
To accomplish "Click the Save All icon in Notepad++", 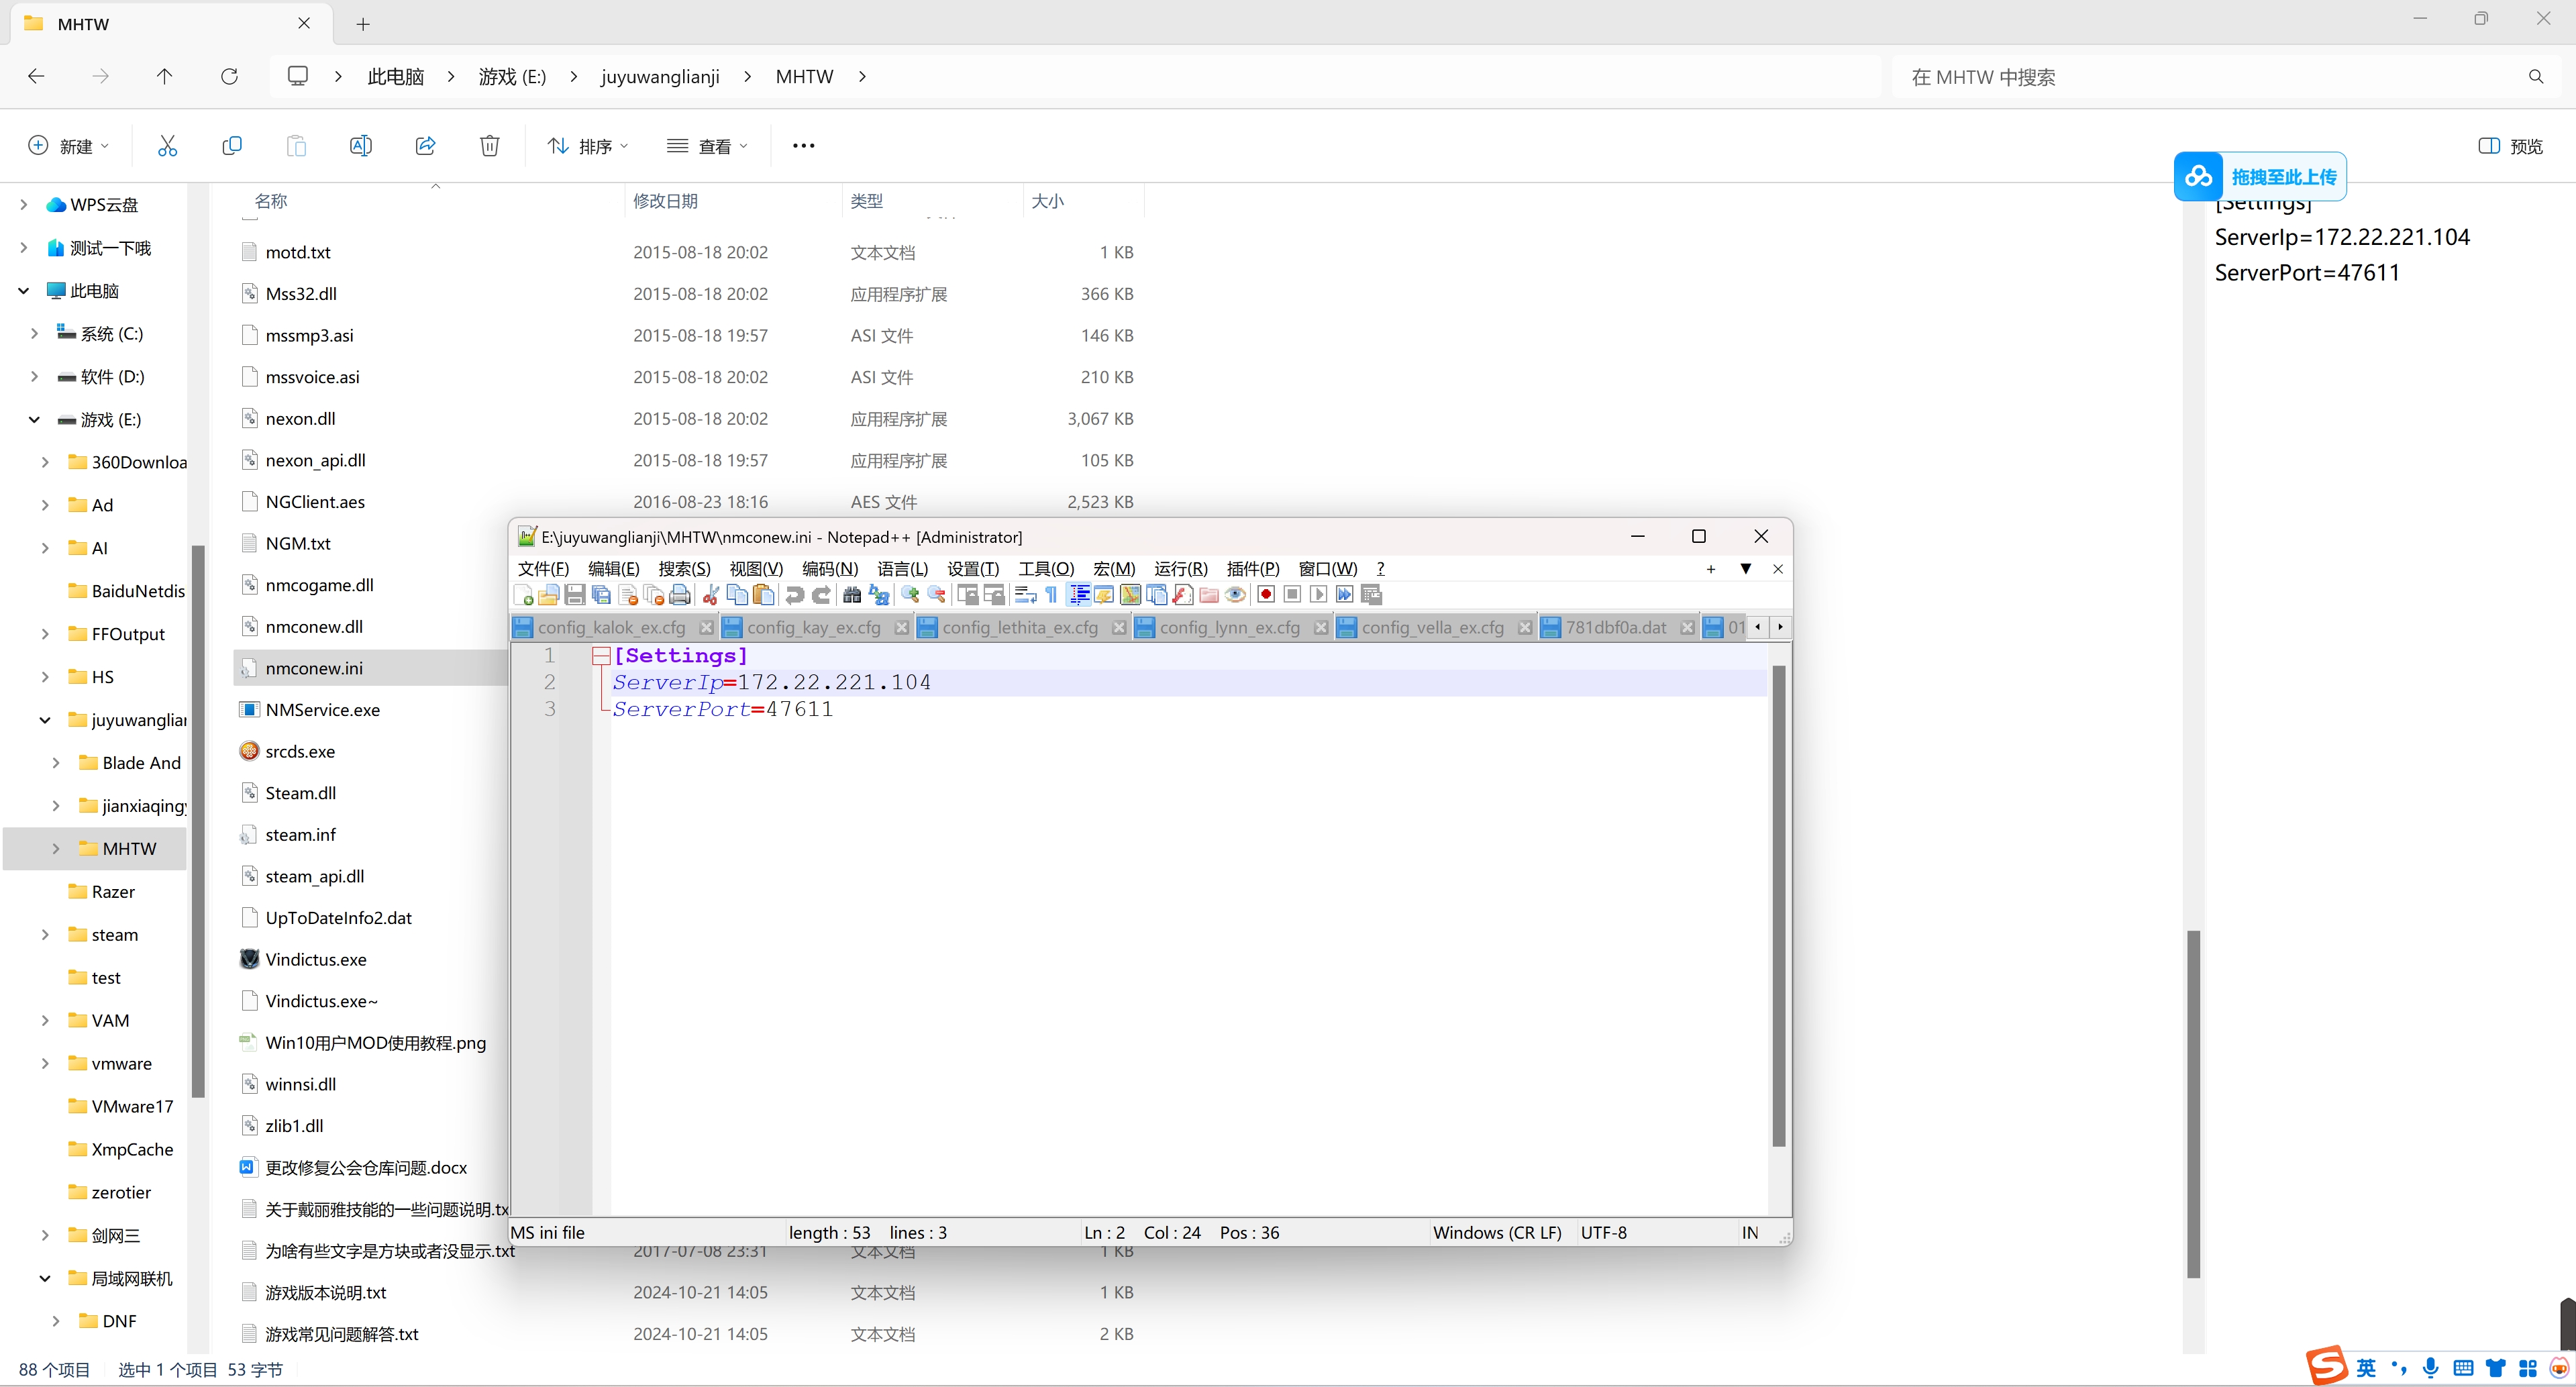I will coord(601,595).
